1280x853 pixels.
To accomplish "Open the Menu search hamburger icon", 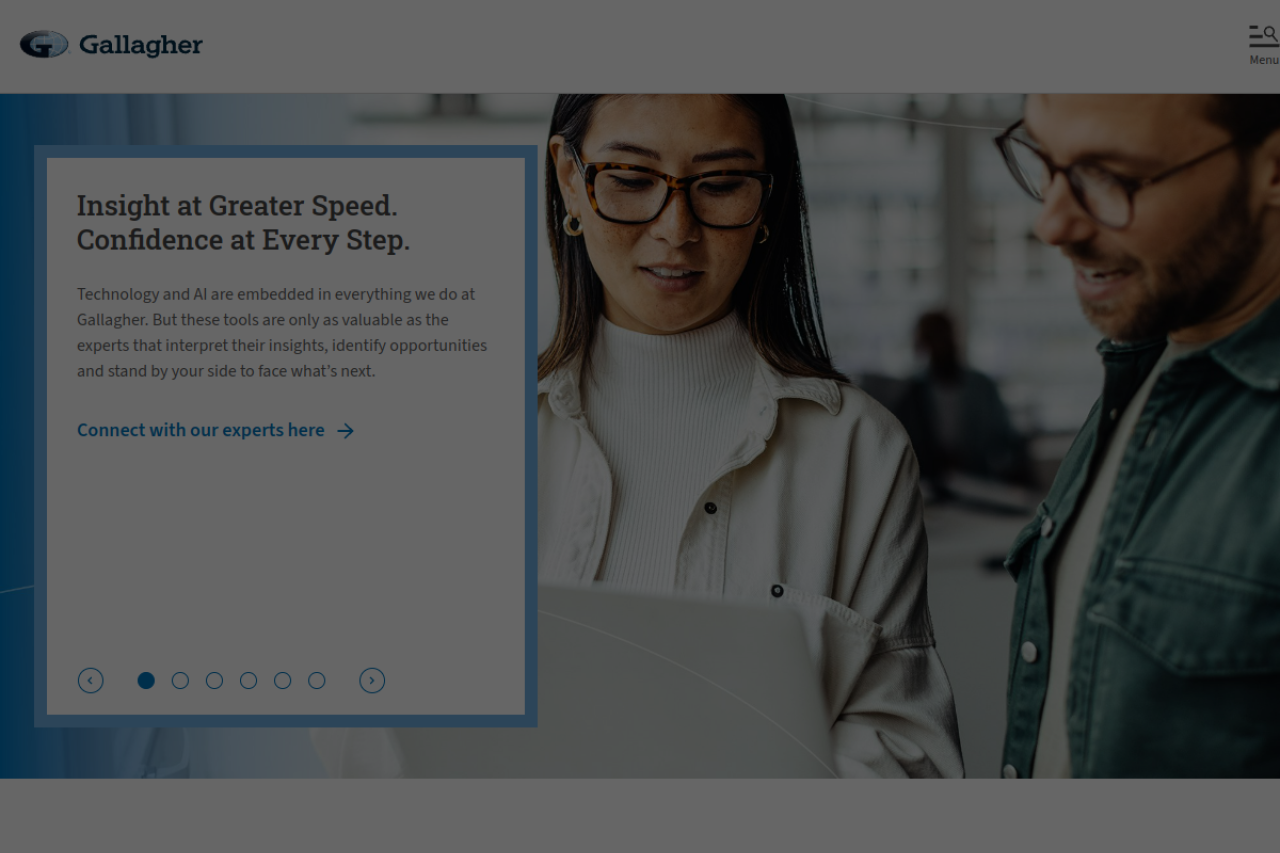I will pyautogui.click(x=1264, y=36).
